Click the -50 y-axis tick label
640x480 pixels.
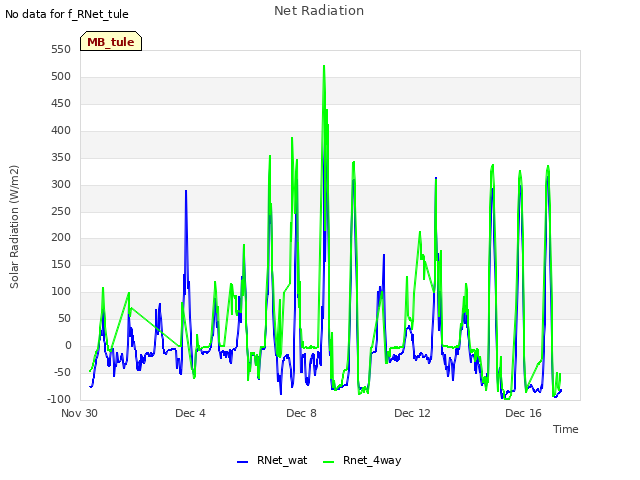click(x=62, y=372)
